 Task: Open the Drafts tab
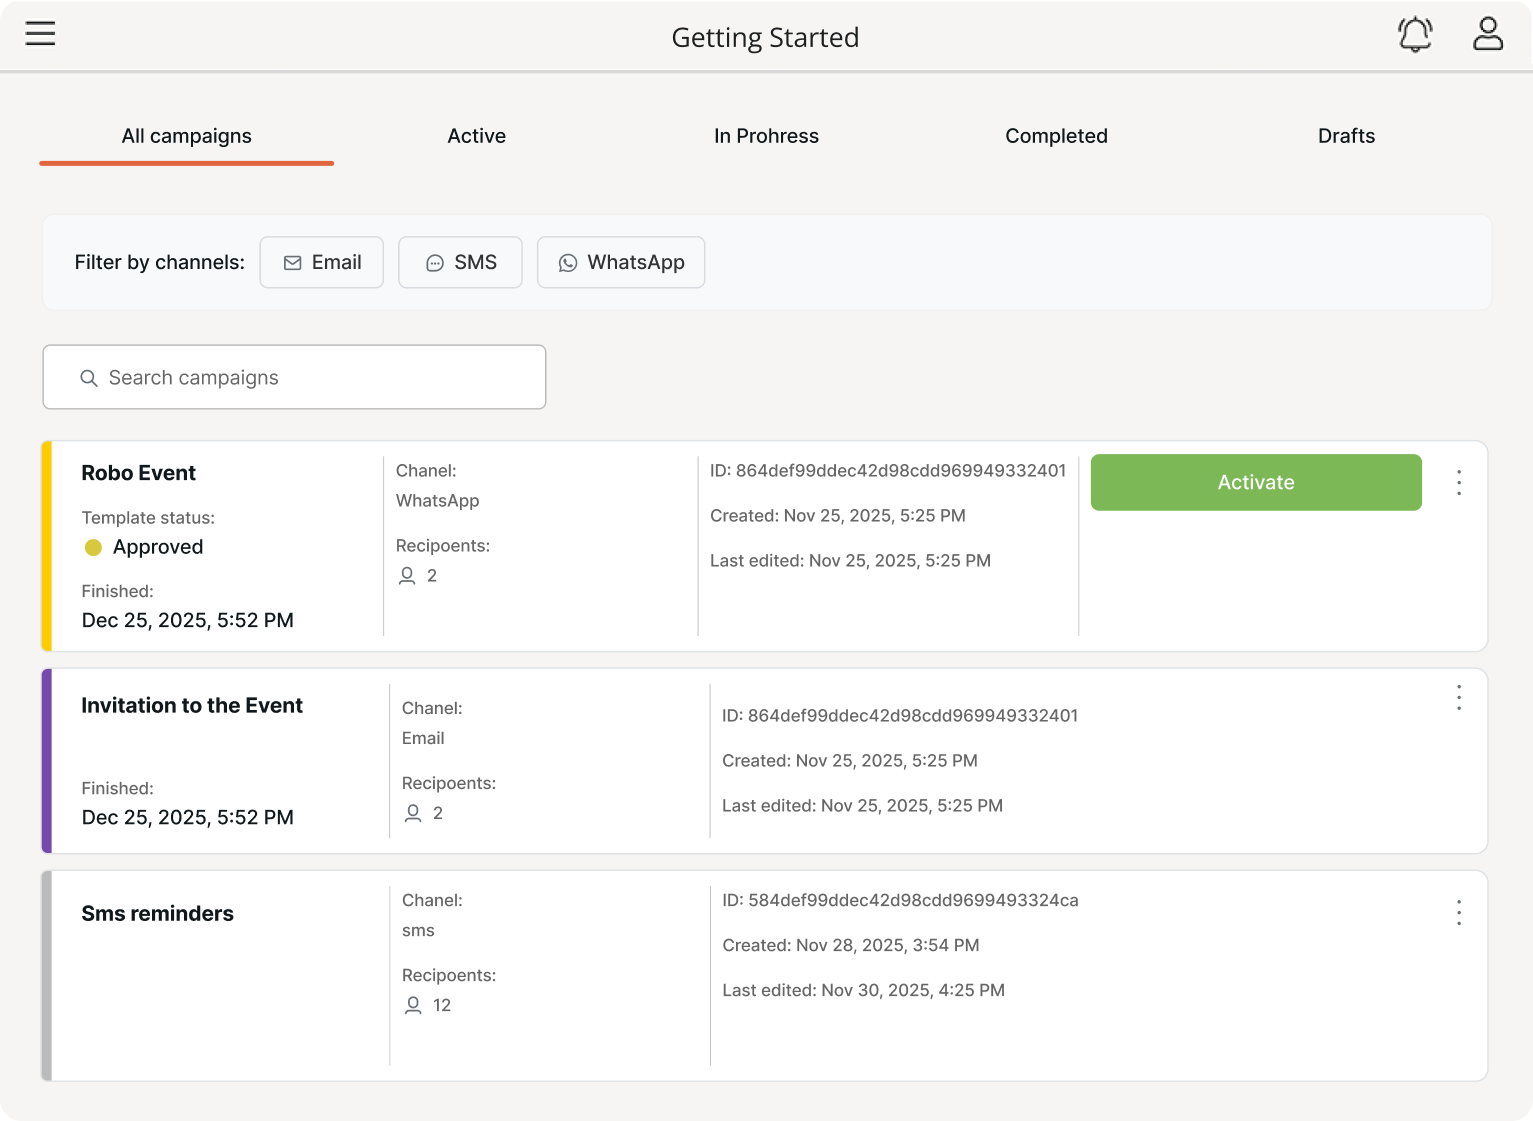point(1346,136)
